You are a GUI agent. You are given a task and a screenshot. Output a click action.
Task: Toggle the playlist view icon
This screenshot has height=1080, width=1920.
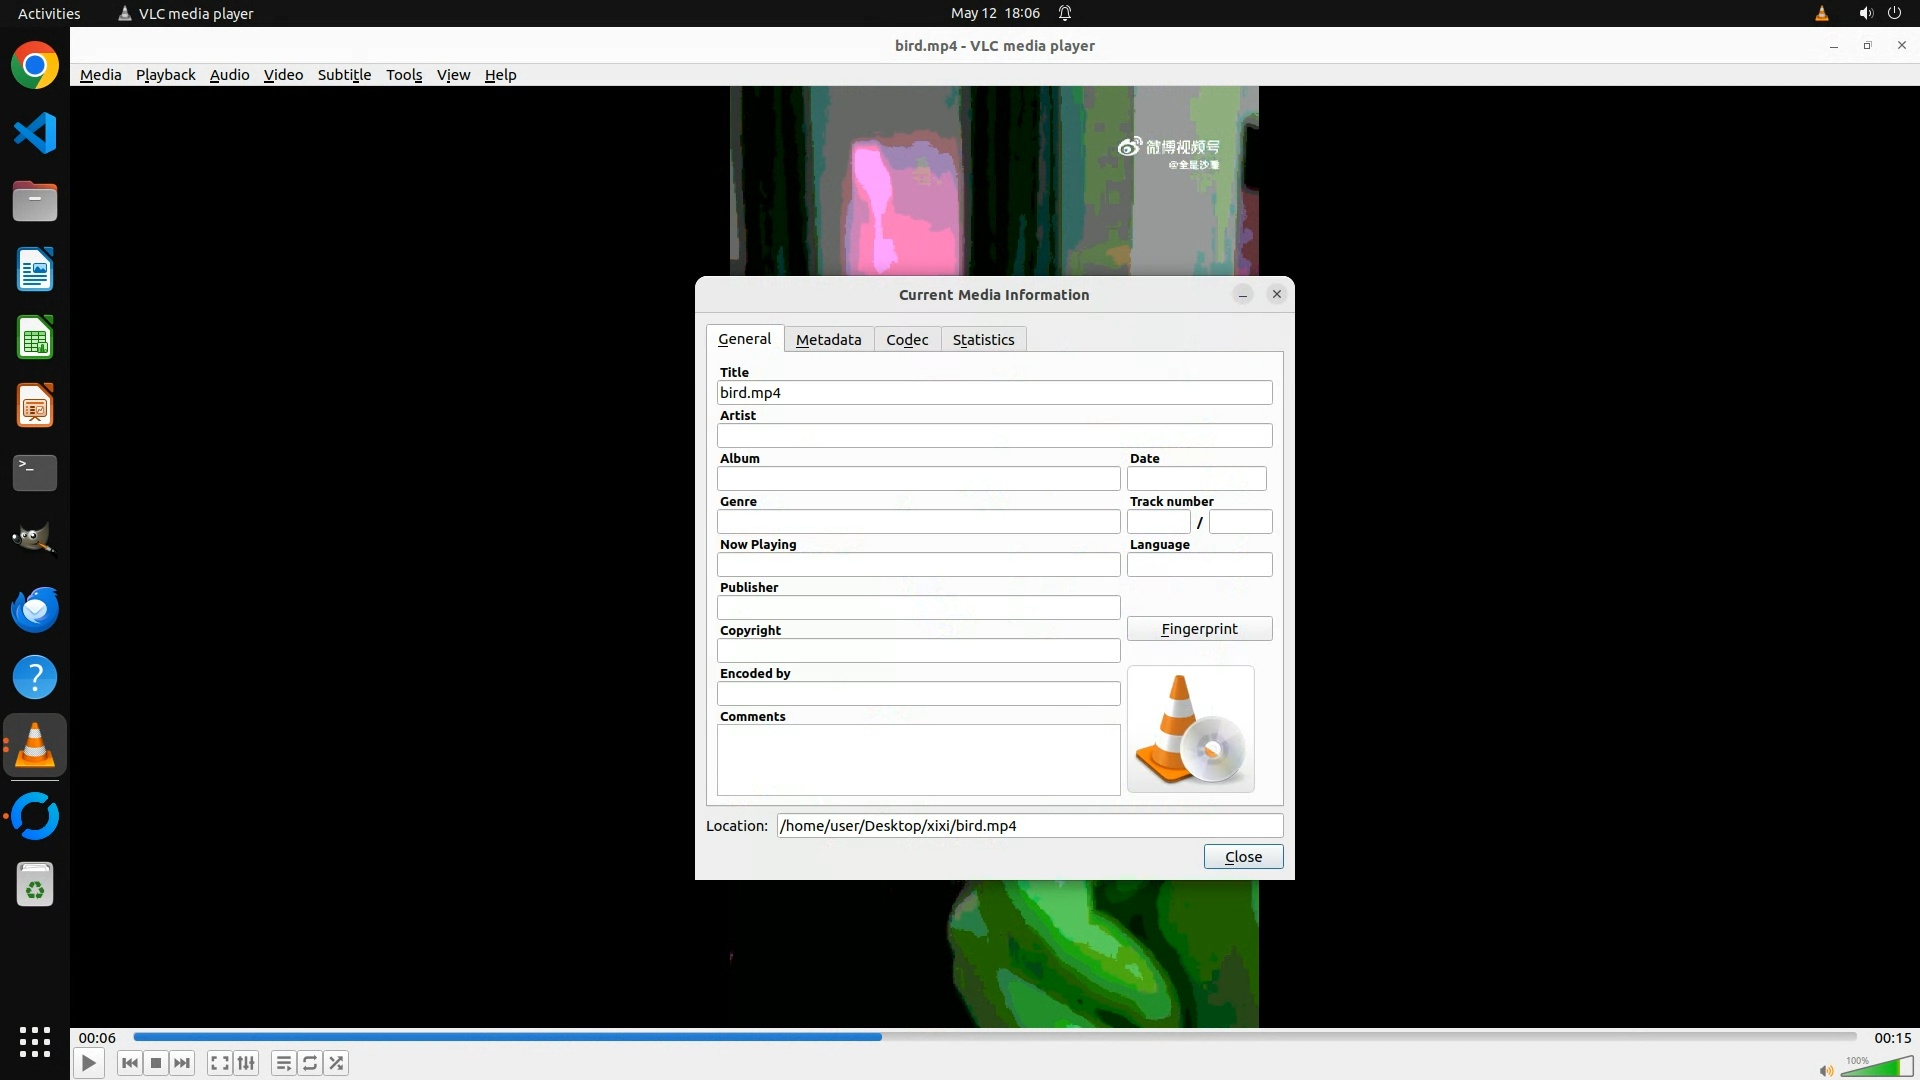(284, 1063)
